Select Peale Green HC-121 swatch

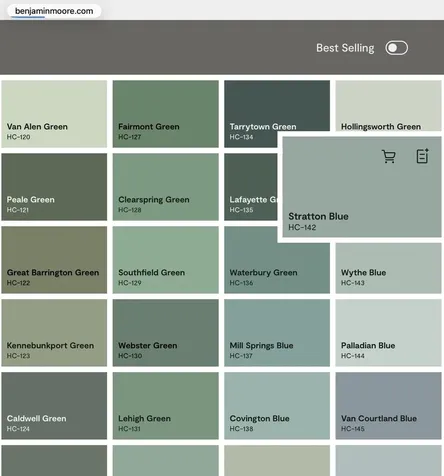(54, 187)
